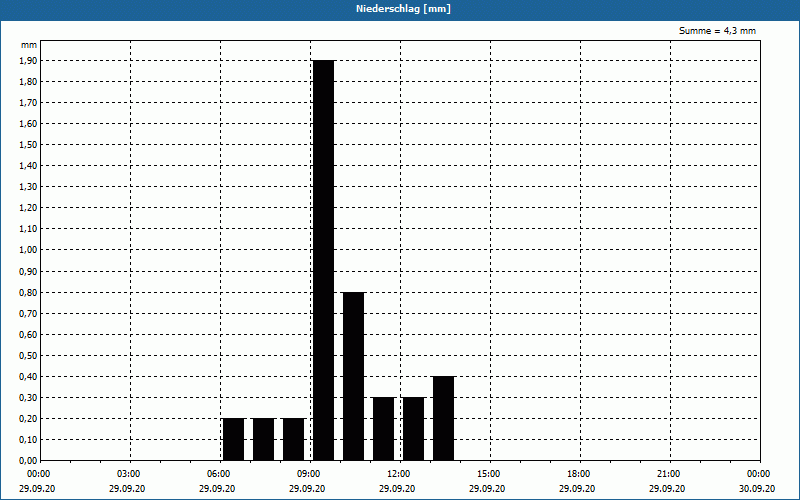Click the y-axis value '1,10'
The height and width of the screenshot is (500, 800).
[x=28, y=229]
